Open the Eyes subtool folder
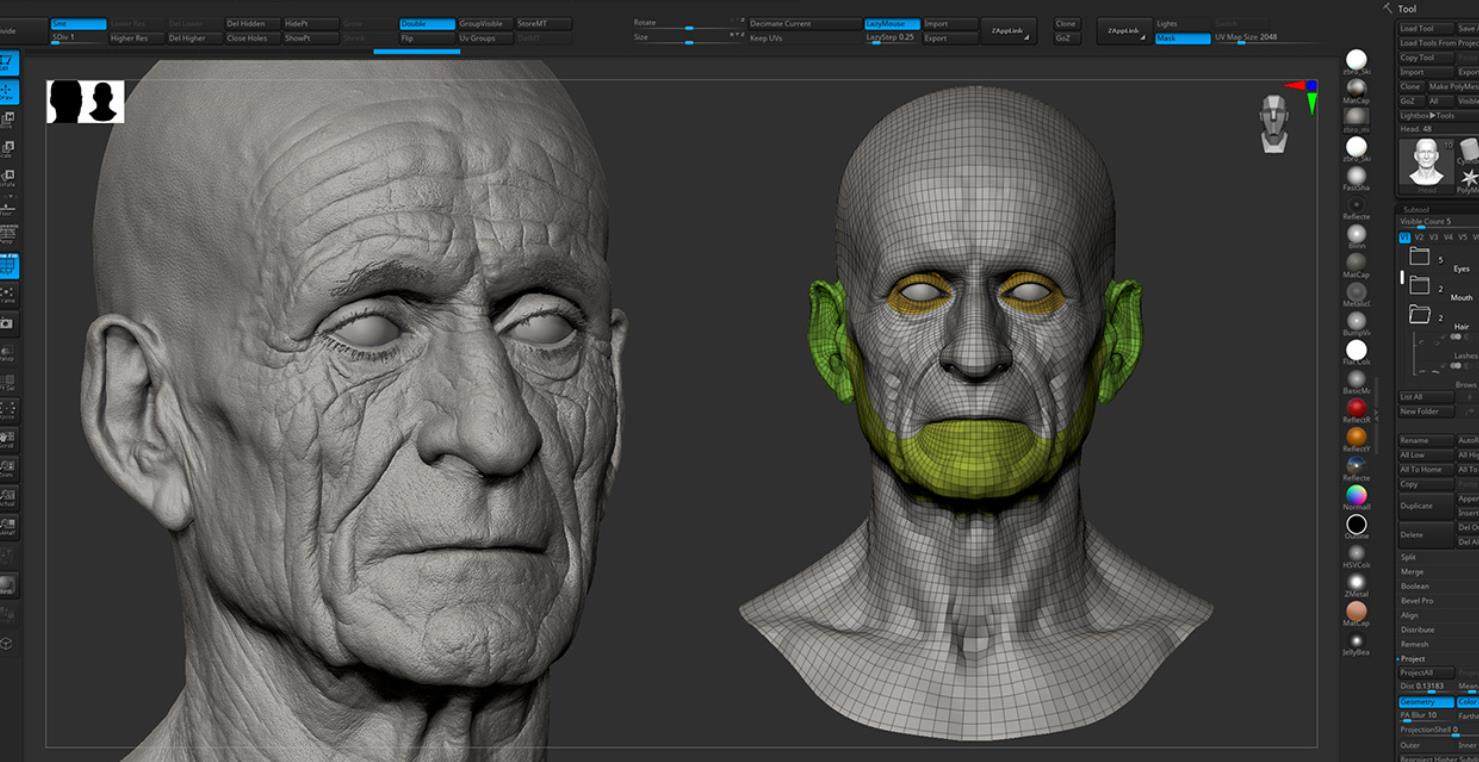Image resolution: width=1479 pixels, height=762 pixels. [1419, 257]
